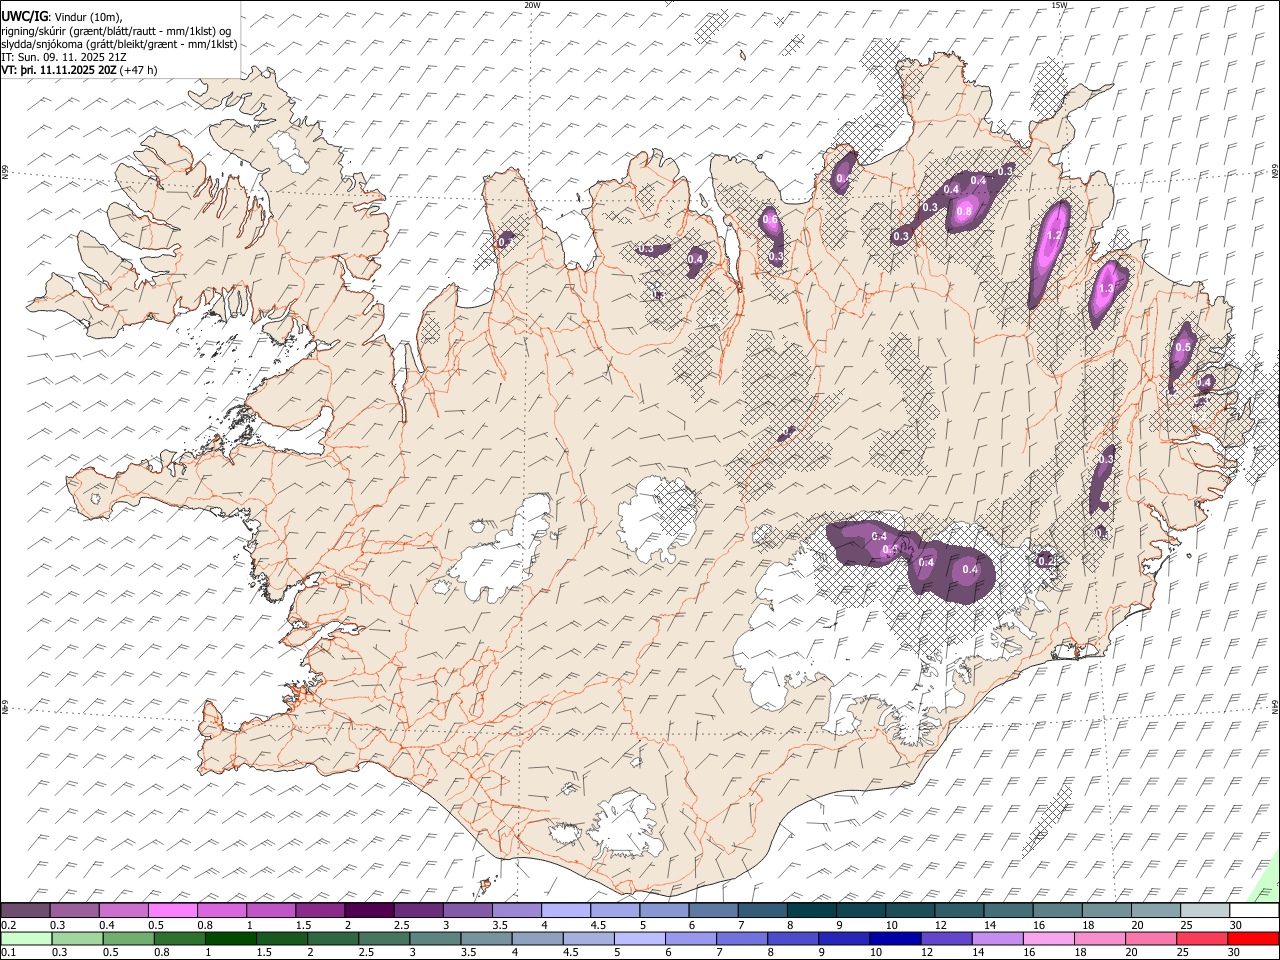
Task: Click the "64N" latitude label on the right edge
Action: (x=1275, y=705)
